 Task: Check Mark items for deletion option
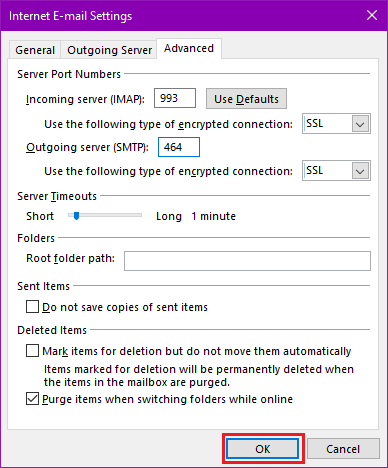click(32, 351)
